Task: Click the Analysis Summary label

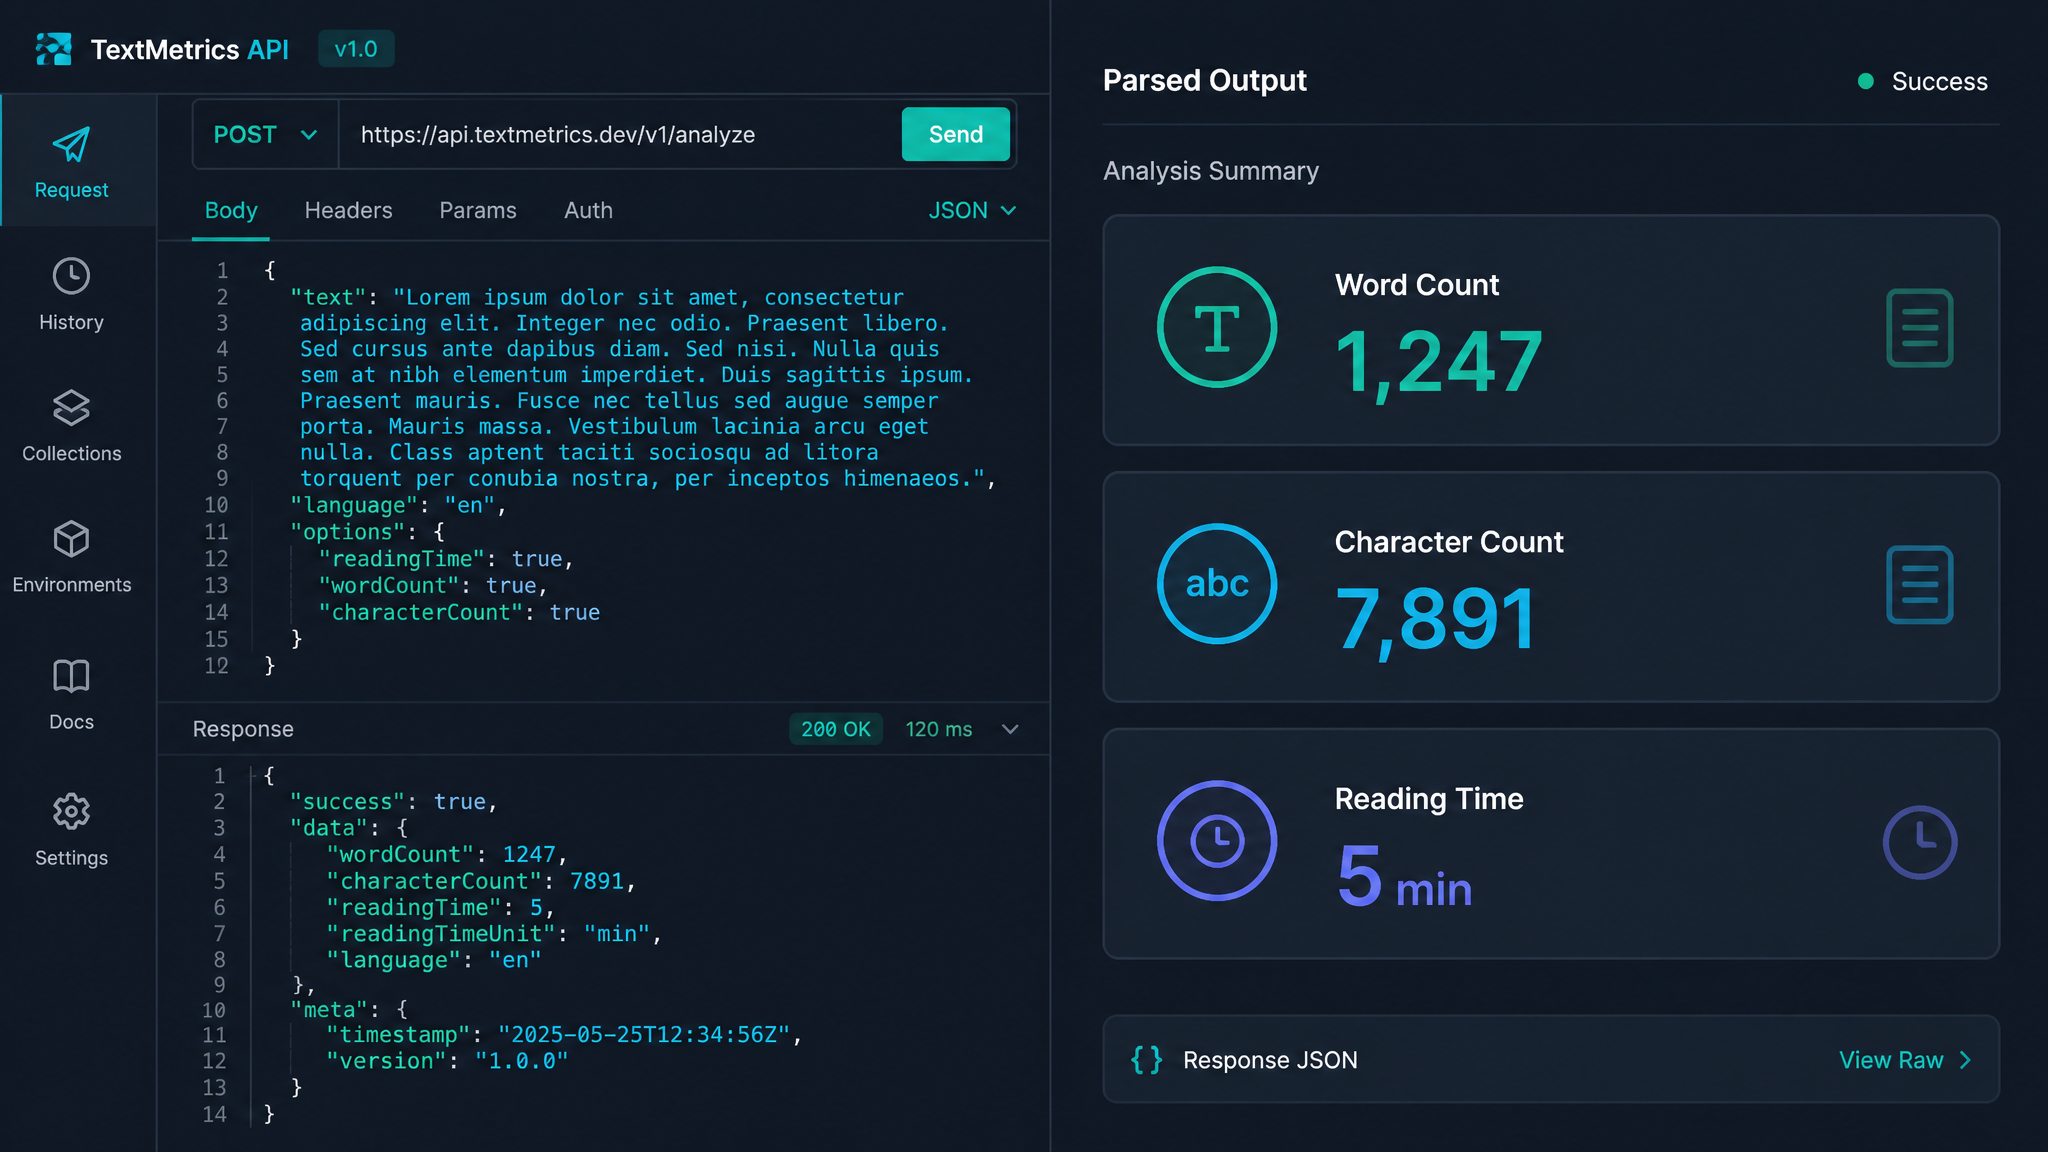Action: tap(1211, 171)
